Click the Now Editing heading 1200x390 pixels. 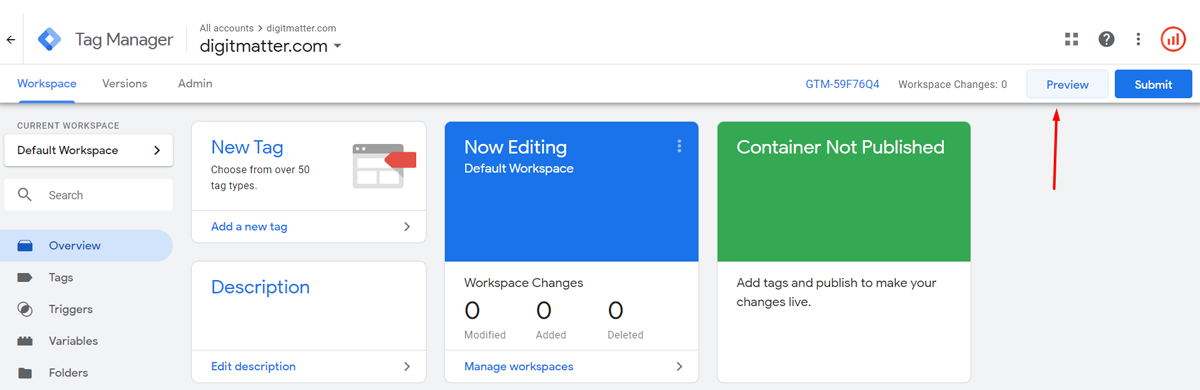coord(515,147)
